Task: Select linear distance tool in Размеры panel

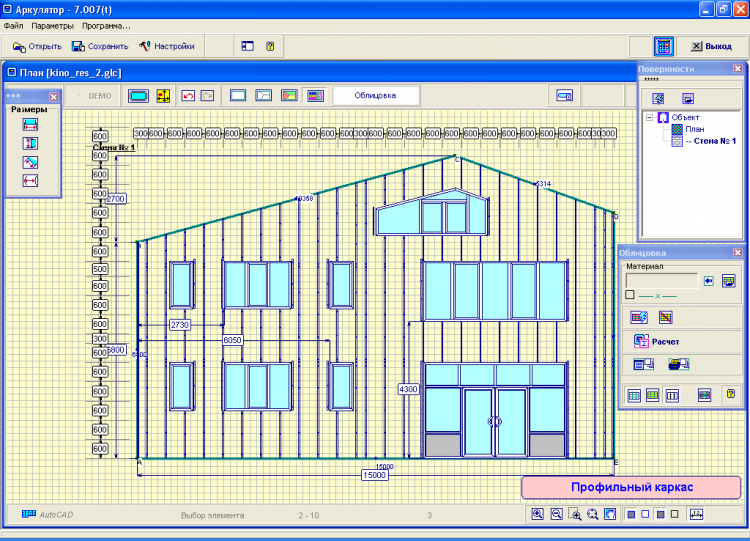Action: [30, 181]
